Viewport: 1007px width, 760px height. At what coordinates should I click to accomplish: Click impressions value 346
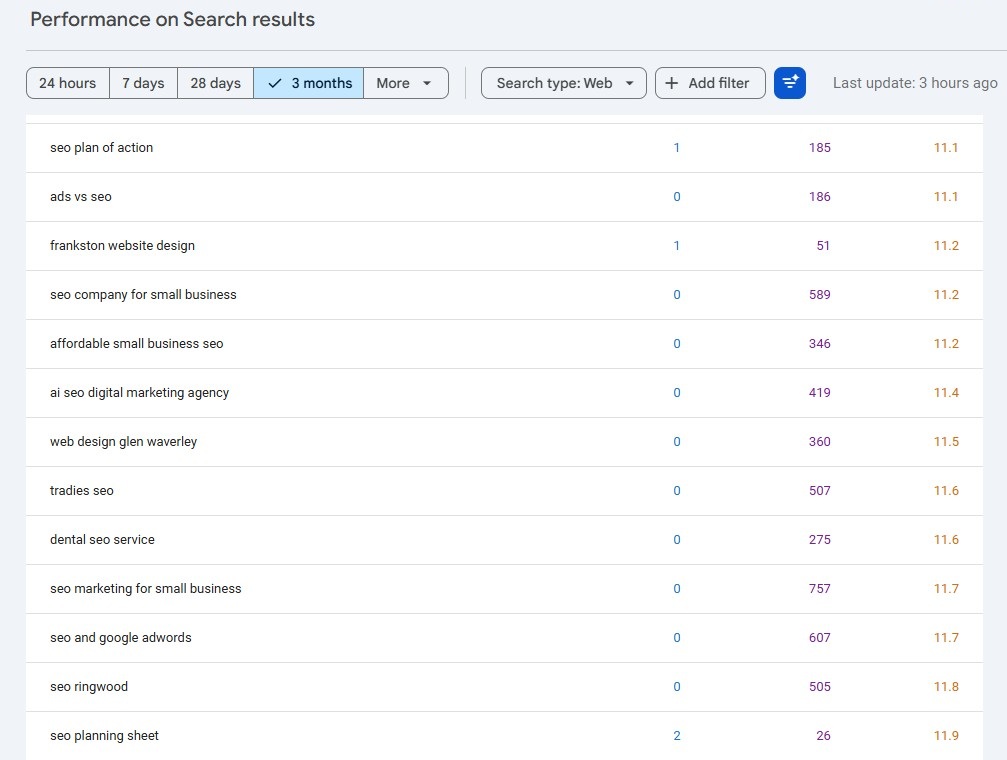coord(819,344)
